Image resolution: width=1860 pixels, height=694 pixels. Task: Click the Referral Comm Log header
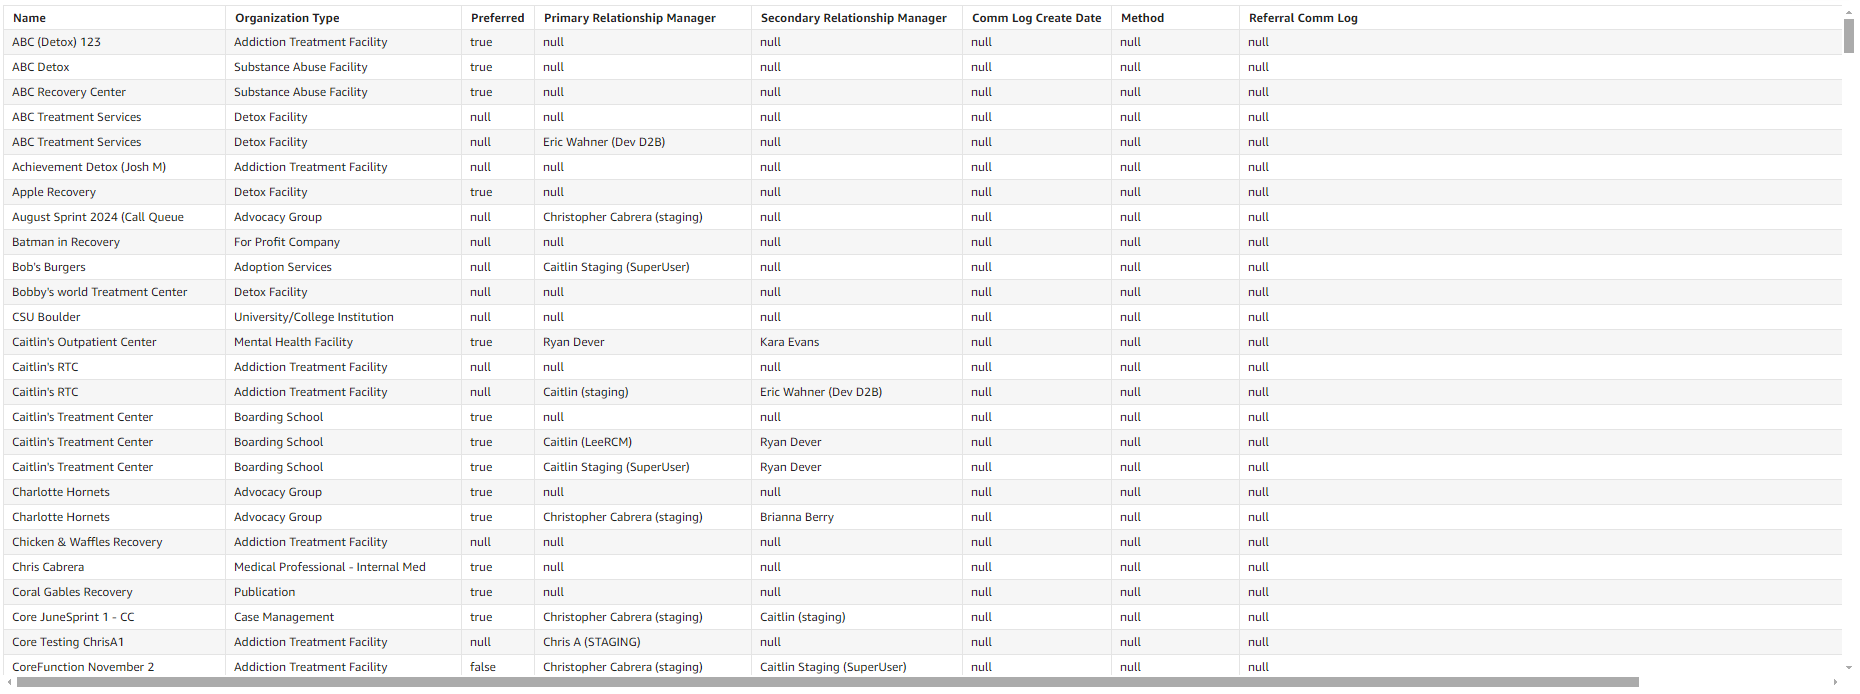pyautogui.click(x=1302, y=18)
